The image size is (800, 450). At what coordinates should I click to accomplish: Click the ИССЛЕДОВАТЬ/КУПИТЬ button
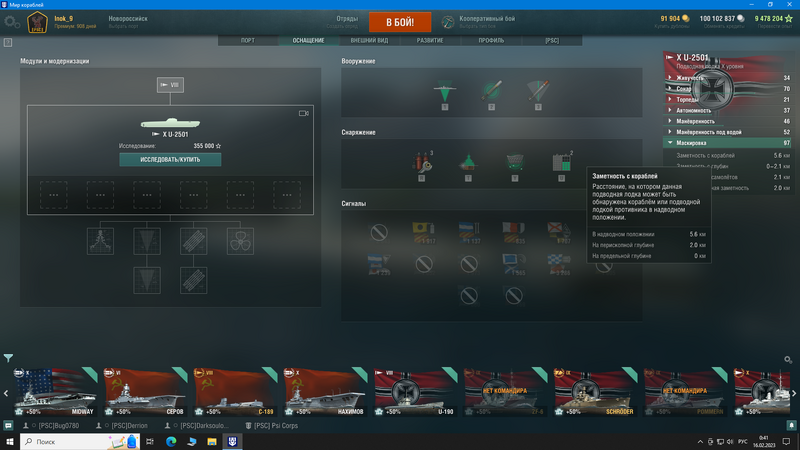click(170, 160)
